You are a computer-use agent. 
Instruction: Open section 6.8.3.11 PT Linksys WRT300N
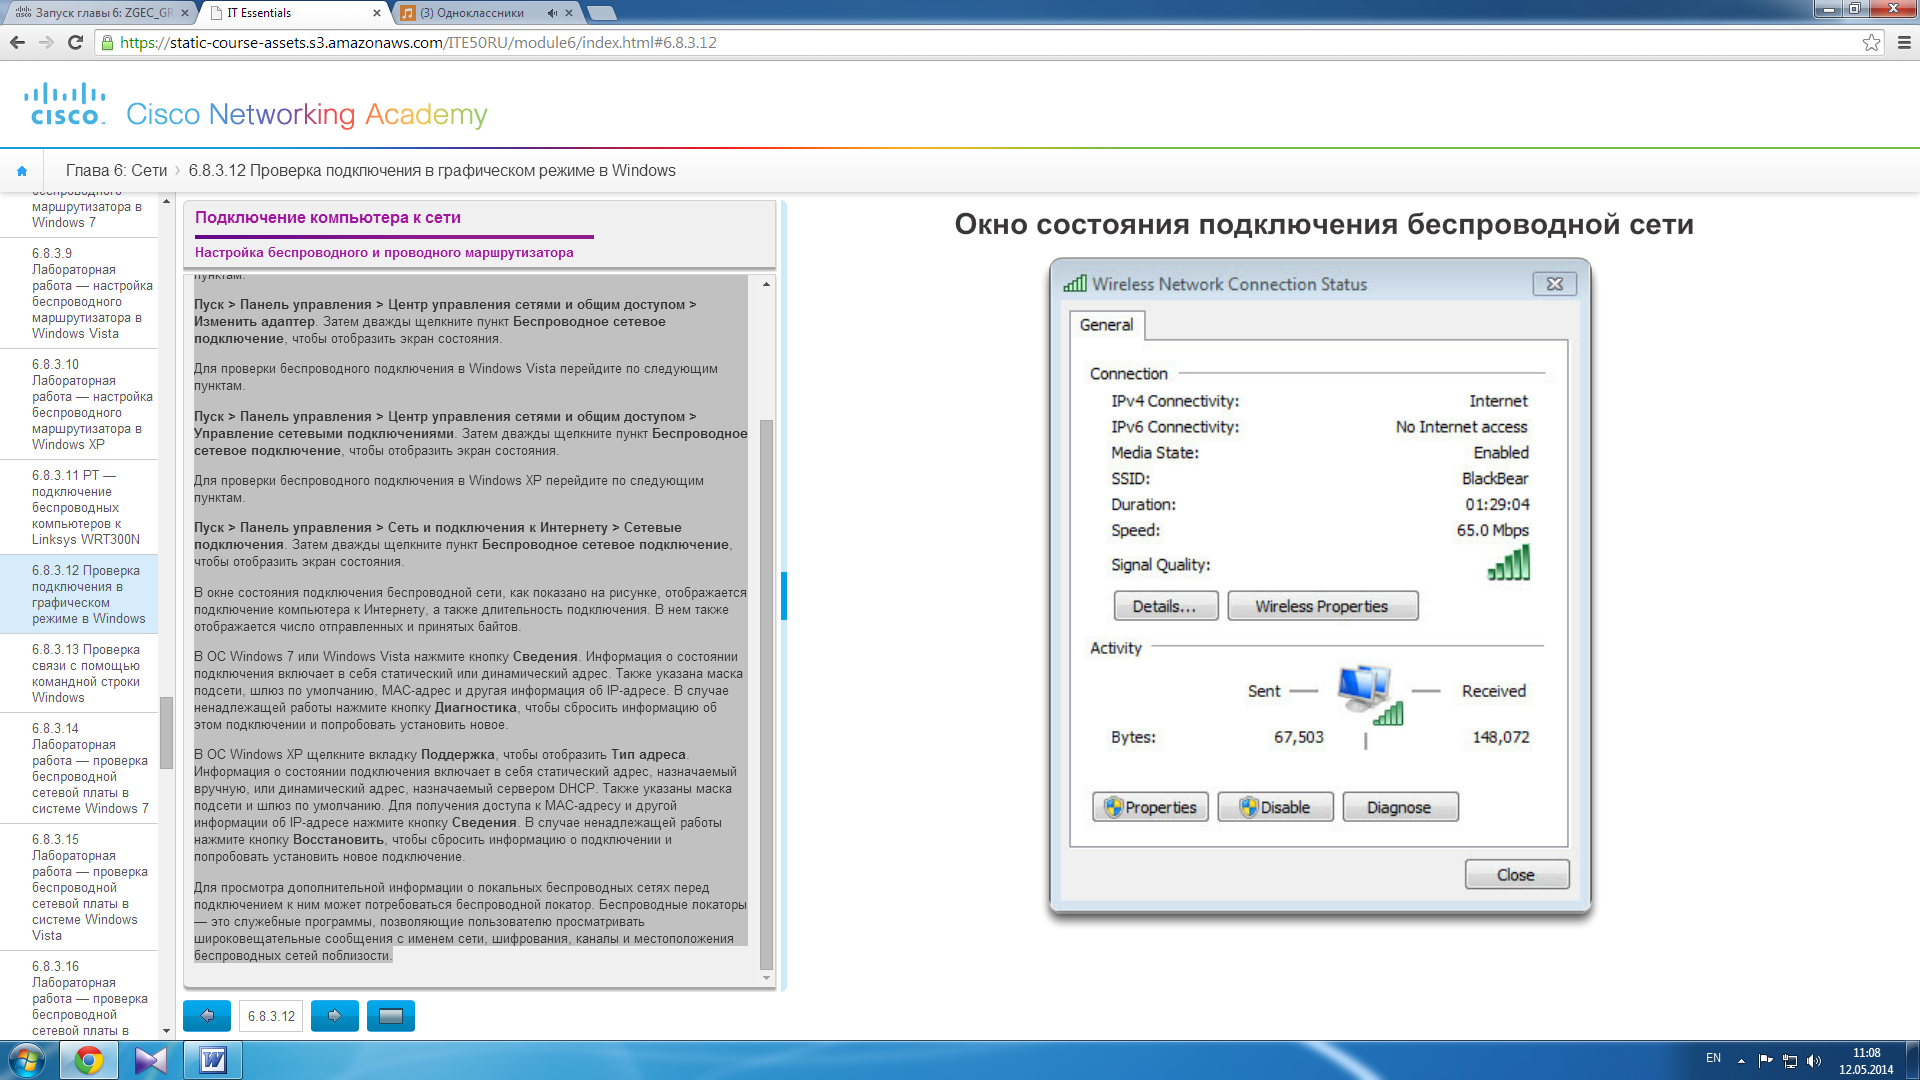(86, 507)
